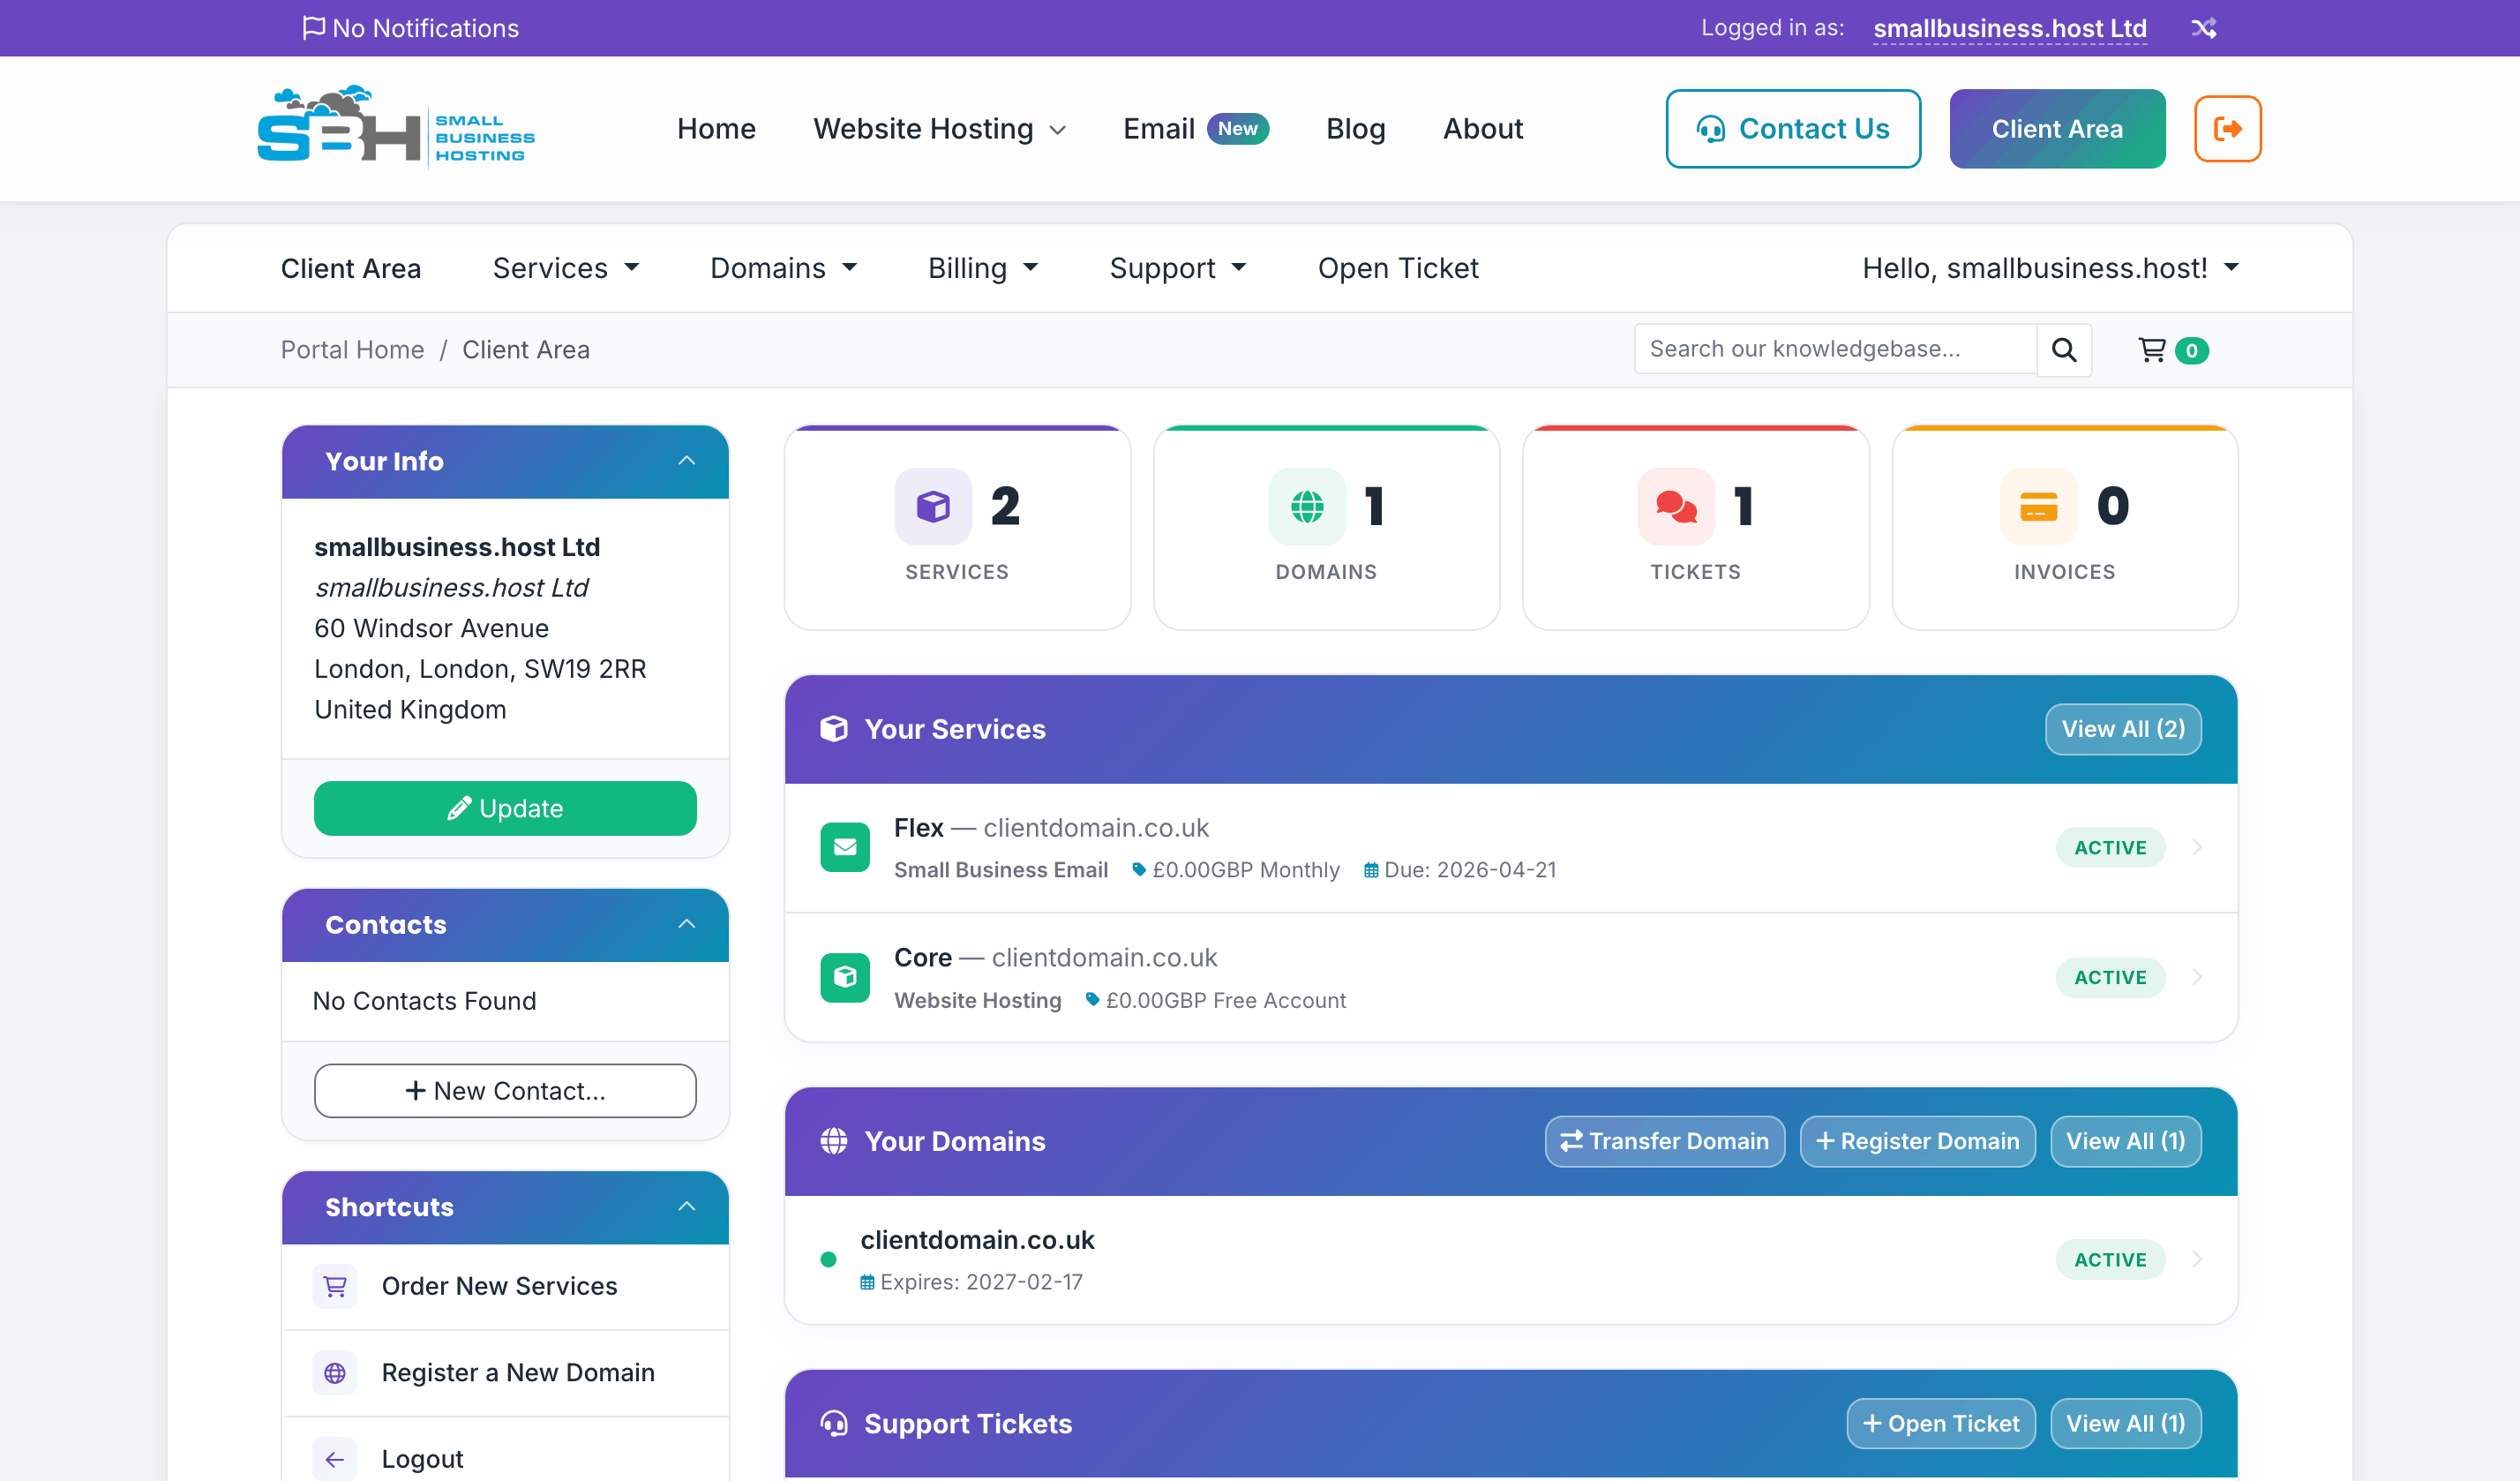Expand the Support menu dropdown
Image resolution: width=2520 pixels, height=1481 pixels.
(x=1178, y=268)
